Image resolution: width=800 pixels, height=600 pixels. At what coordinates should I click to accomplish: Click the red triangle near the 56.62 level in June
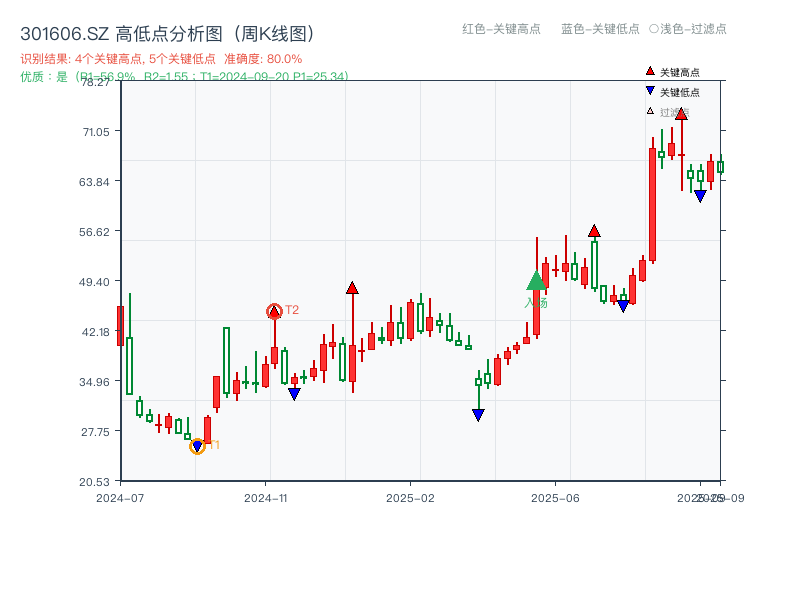(595, 230)
